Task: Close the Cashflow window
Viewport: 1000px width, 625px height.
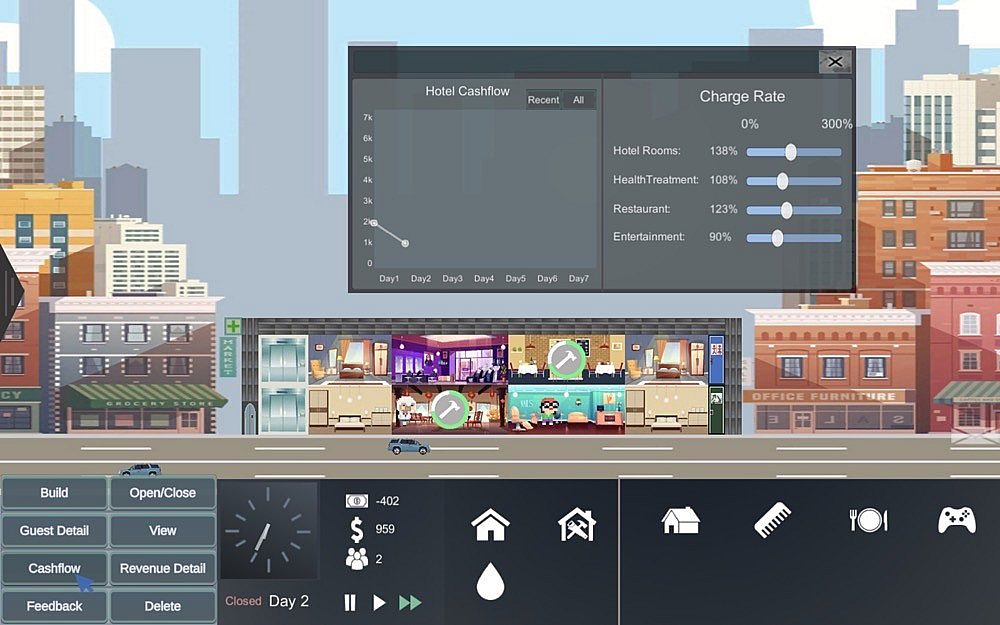Action: pos(835,62)
